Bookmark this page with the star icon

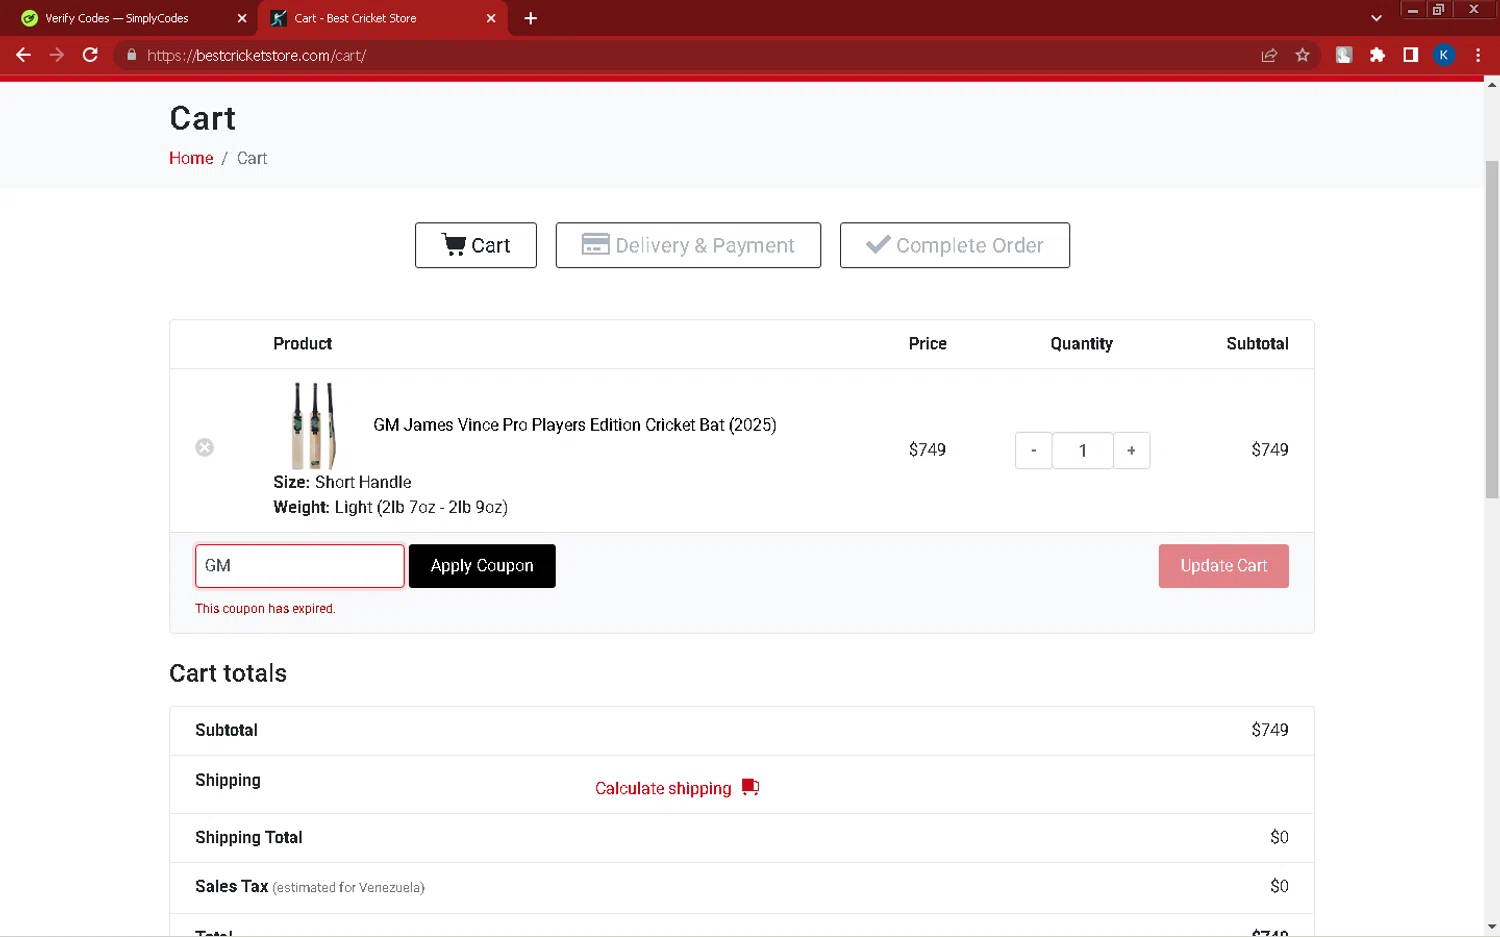point(1302,55)
